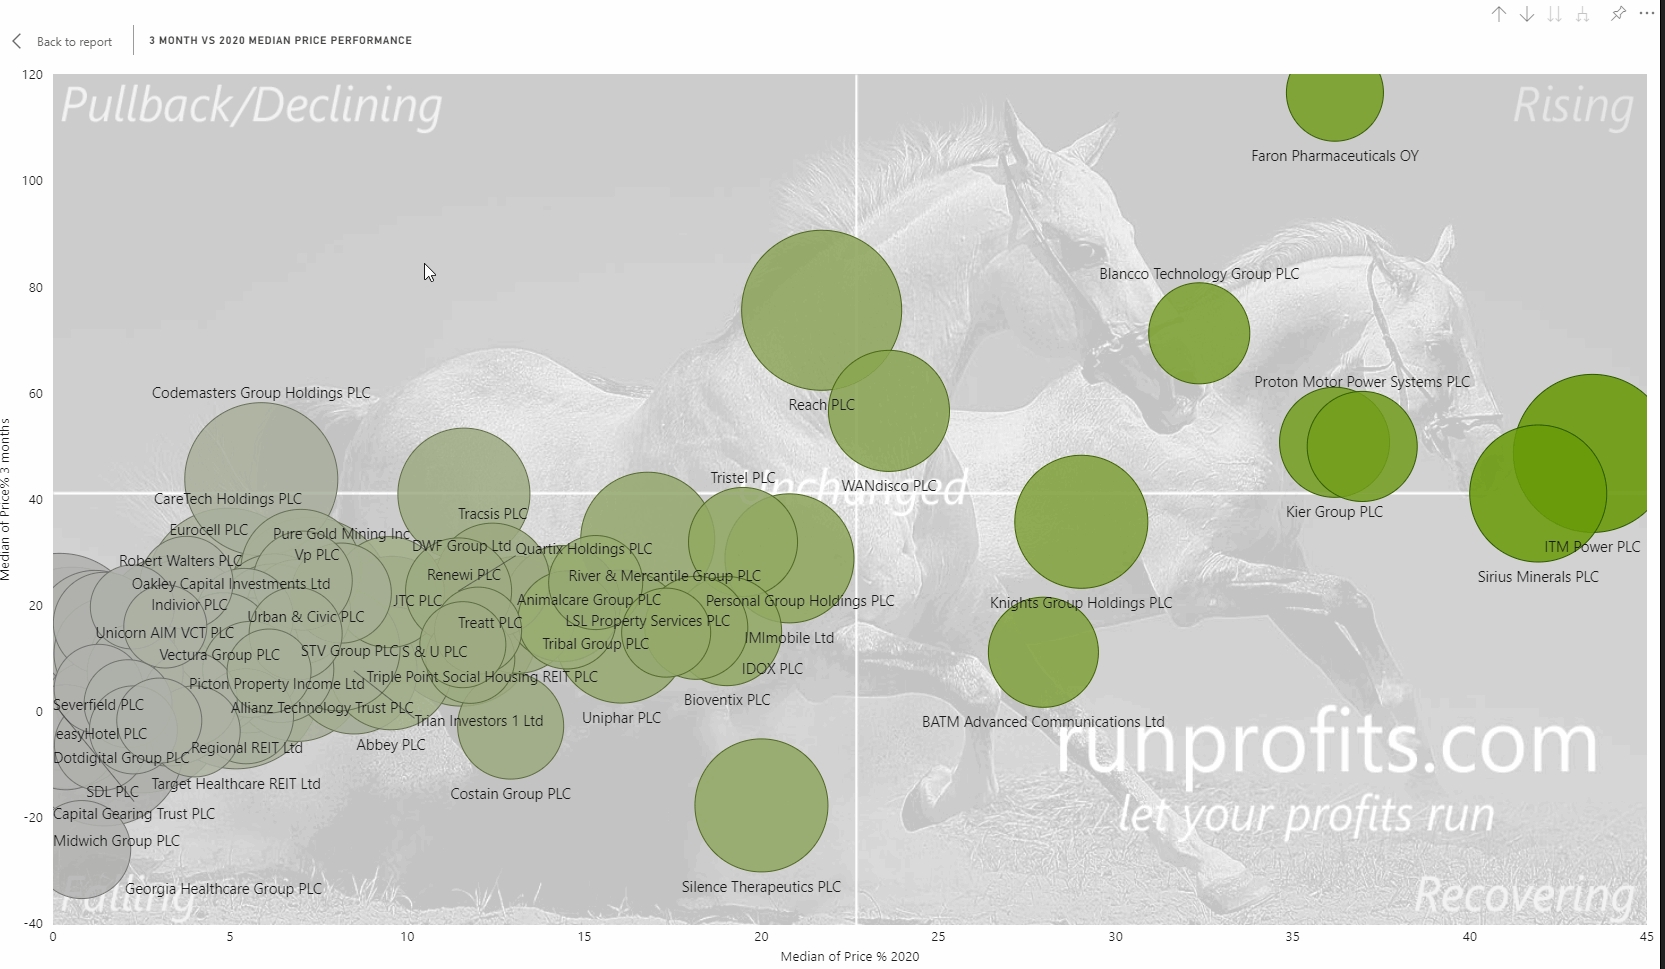Click the Tristel PLC label
The width and height of the screenshot is (1665, 969).
click(743, 478)
